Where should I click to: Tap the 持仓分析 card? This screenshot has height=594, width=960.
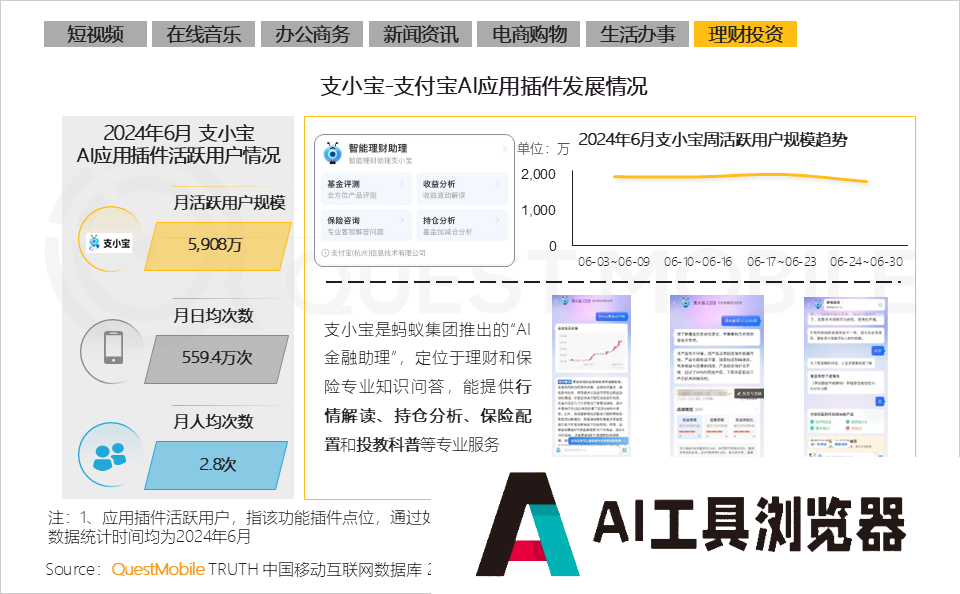(462, 225)
